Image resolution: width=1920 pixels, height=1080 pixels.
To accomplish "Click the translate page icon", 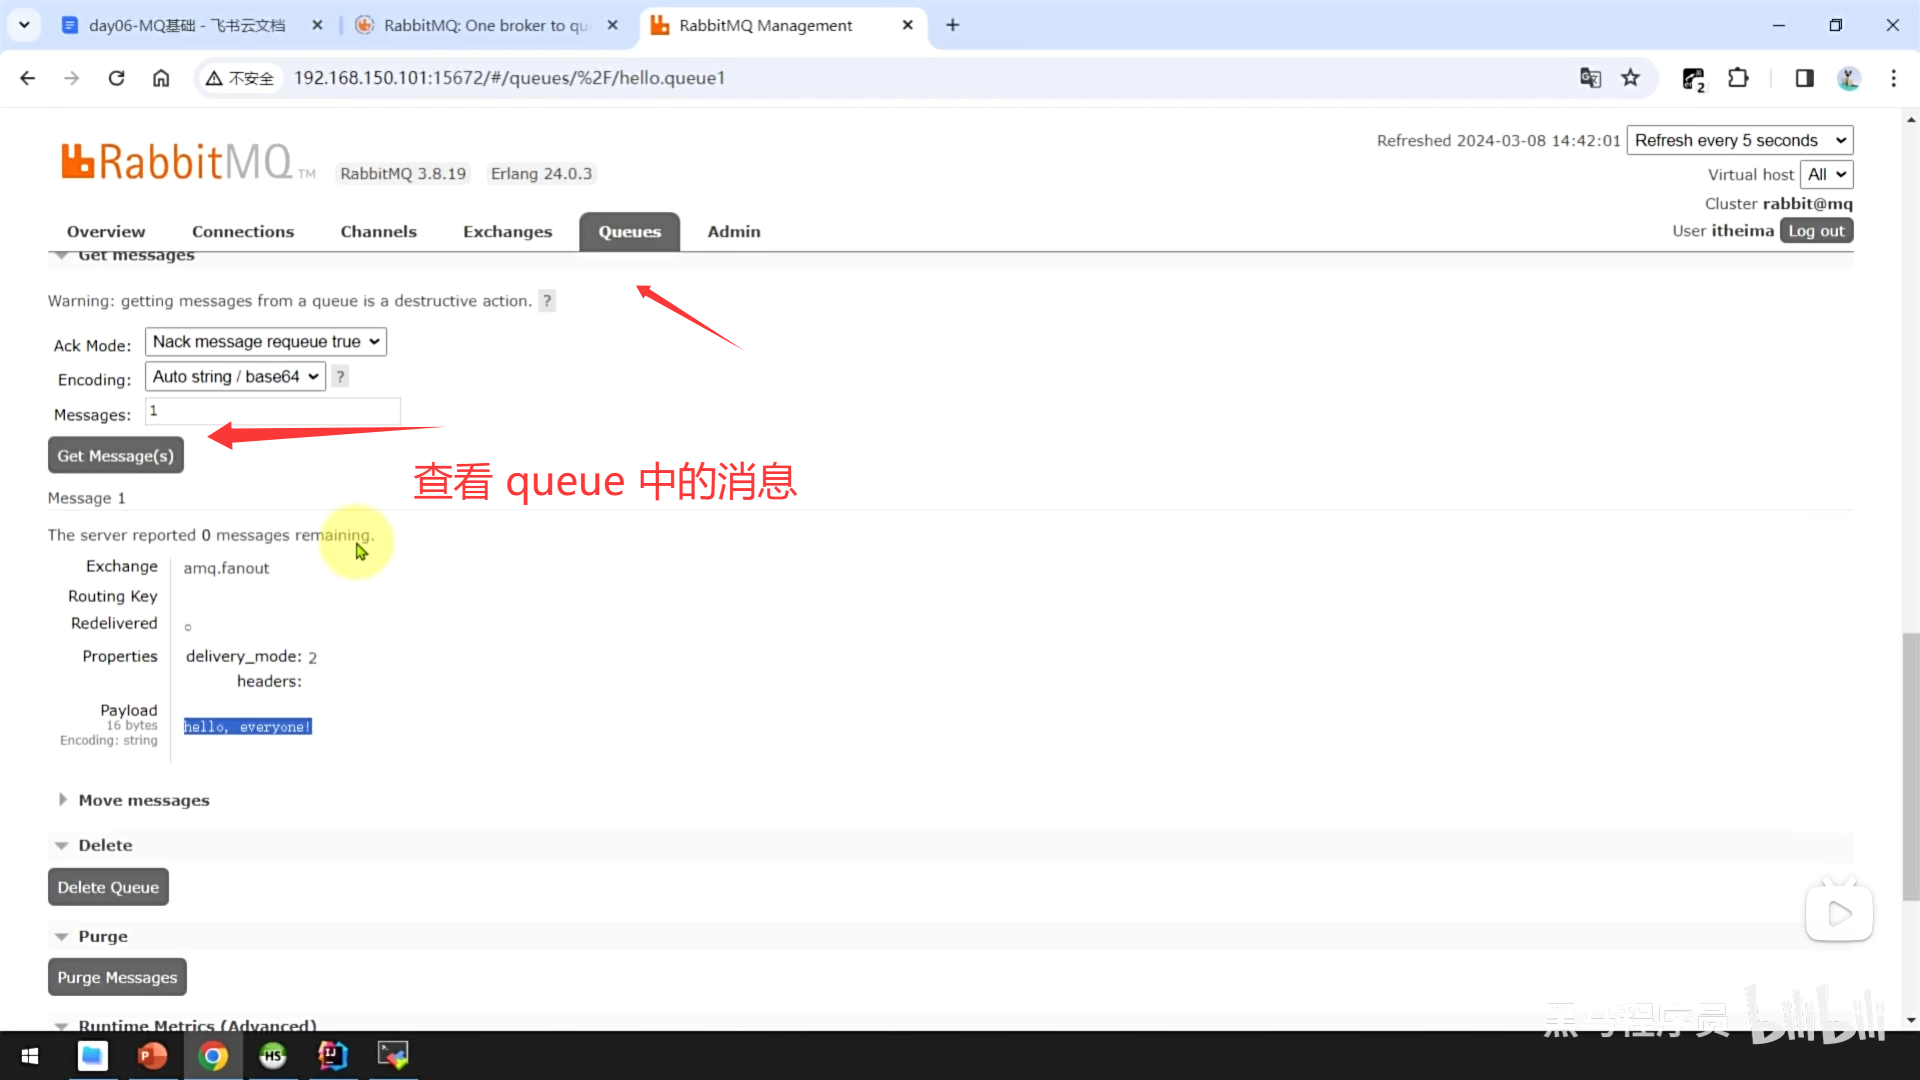I will tap(1590, 78).
